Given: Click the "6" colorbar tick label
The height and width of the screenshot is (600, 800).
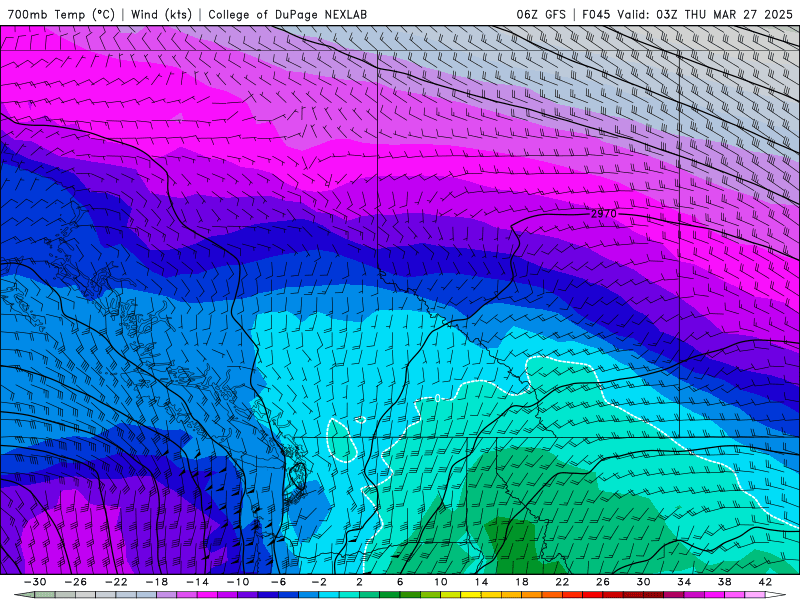Looking at the screenshot, I should pos(400,582).
